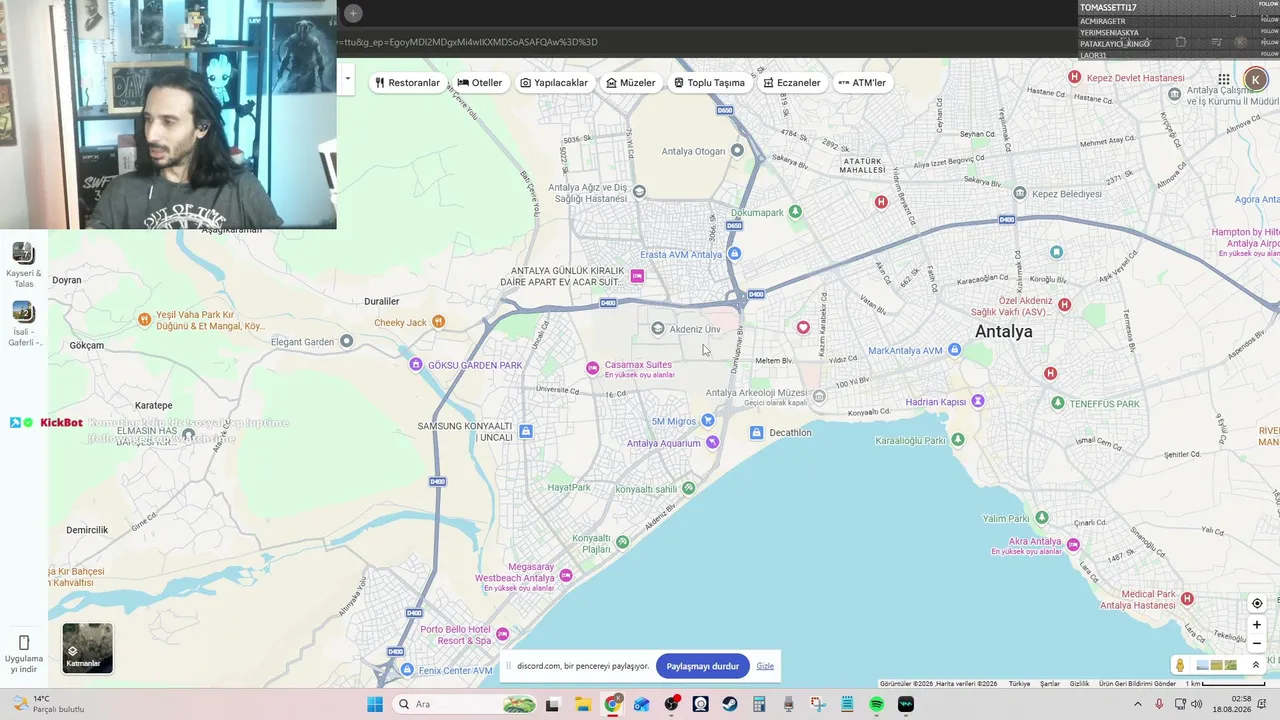Click the browser address bar URL

[x=467, y=42]
